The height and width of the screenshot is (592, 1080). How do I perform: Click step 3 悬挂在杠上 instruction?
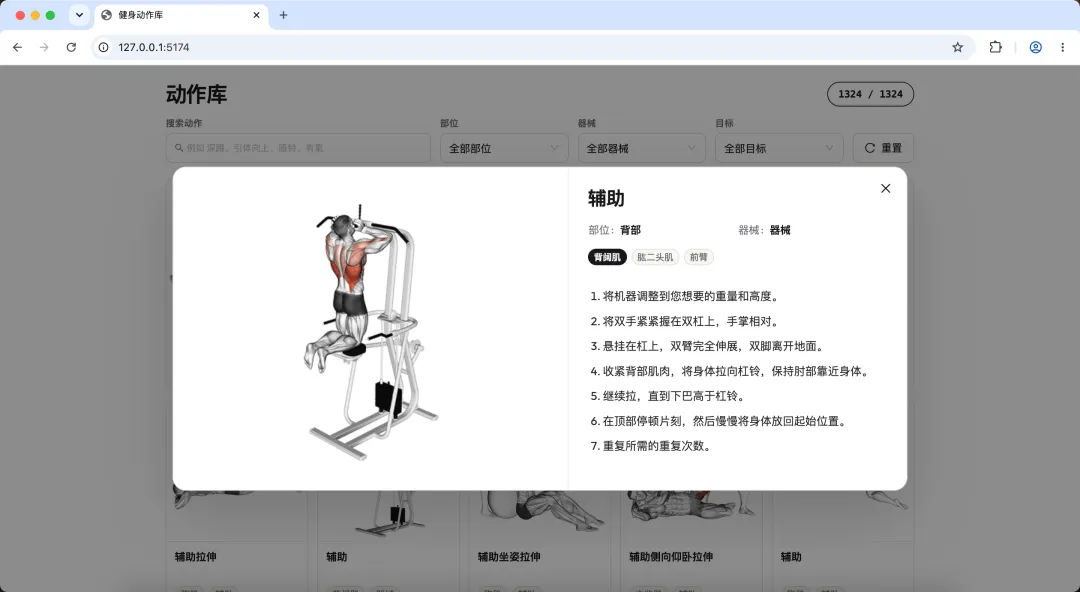707,346
